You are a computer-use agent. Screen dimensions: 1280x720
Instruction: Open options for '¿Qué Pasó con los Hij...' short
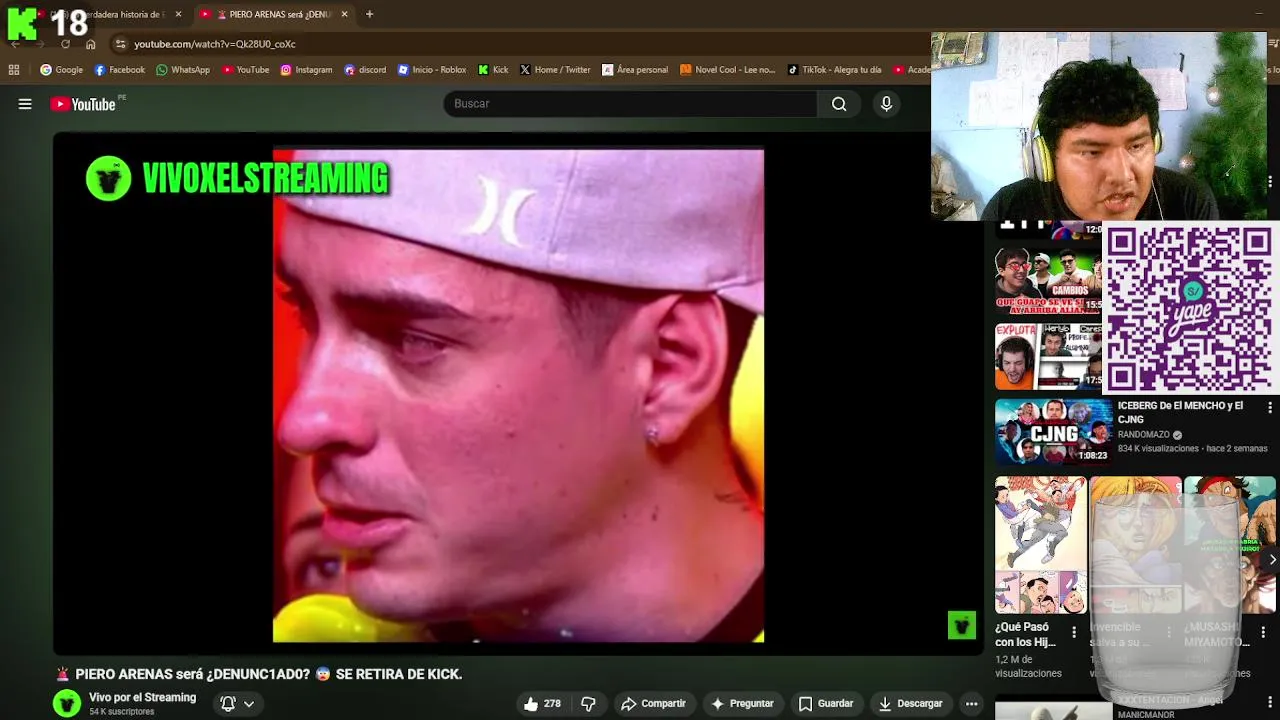point(1074,632)
